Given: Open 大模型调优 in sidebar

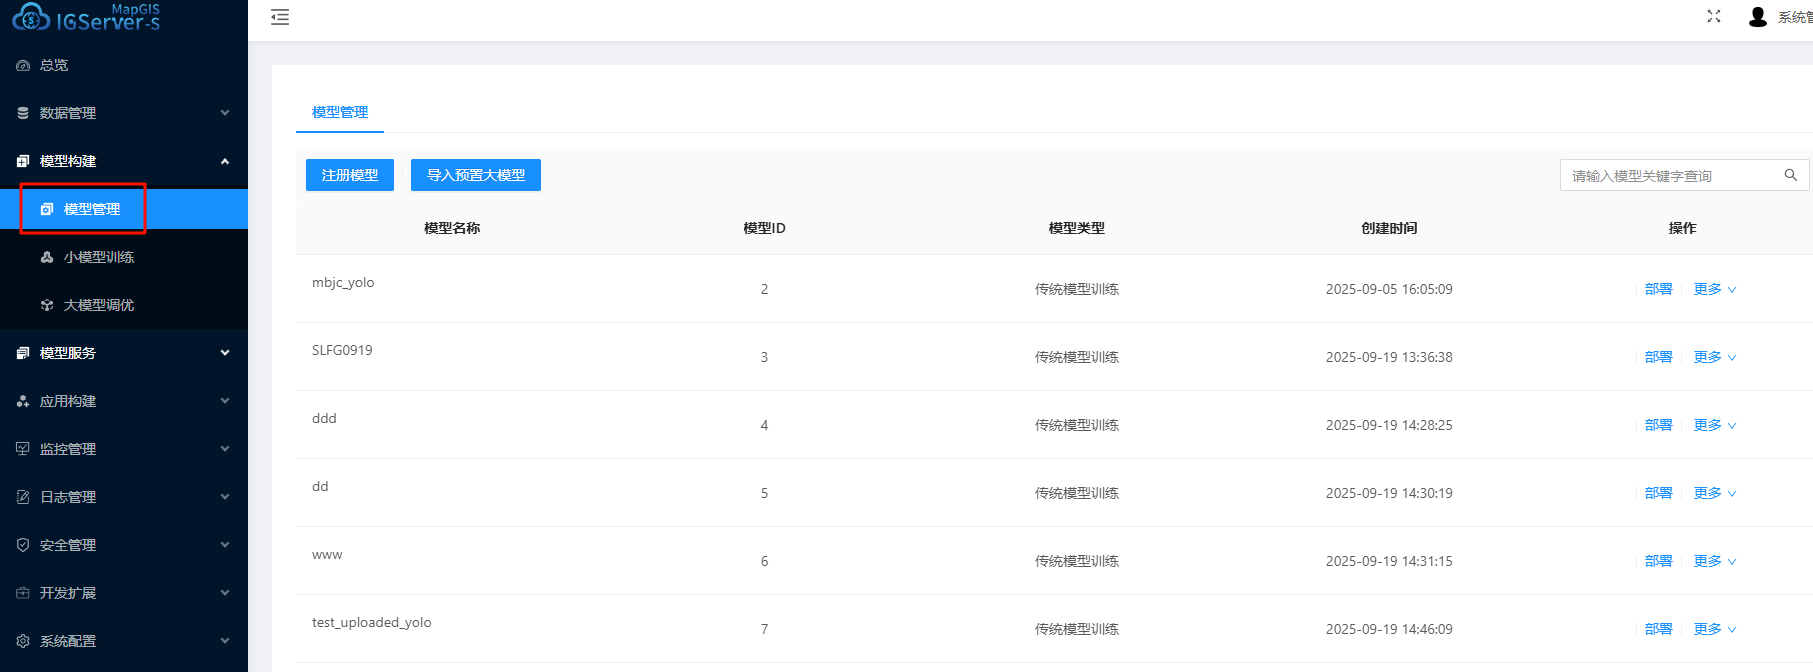Looking at the screenshot, I should tap(98, 305).
